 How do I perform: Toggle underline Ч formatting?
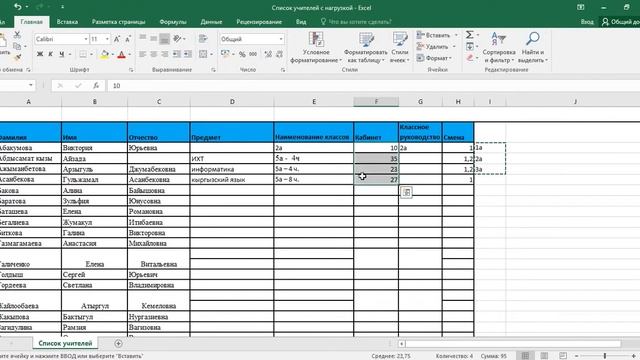pos(62,54)
